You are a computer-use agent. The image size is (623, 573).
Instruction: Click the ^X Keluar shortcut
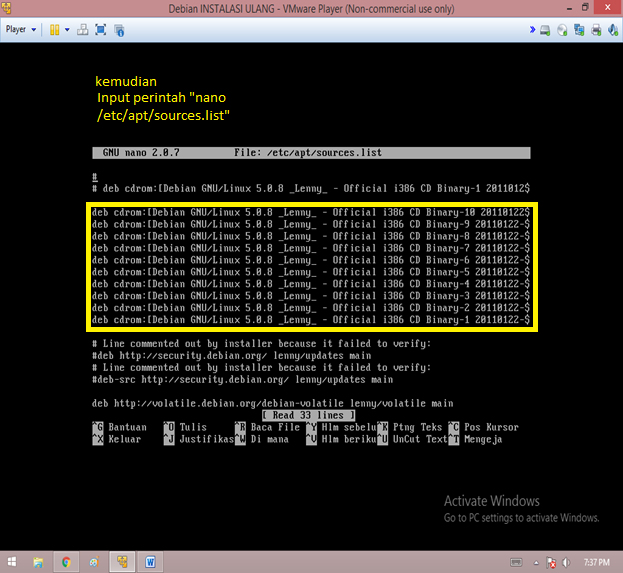117,439
